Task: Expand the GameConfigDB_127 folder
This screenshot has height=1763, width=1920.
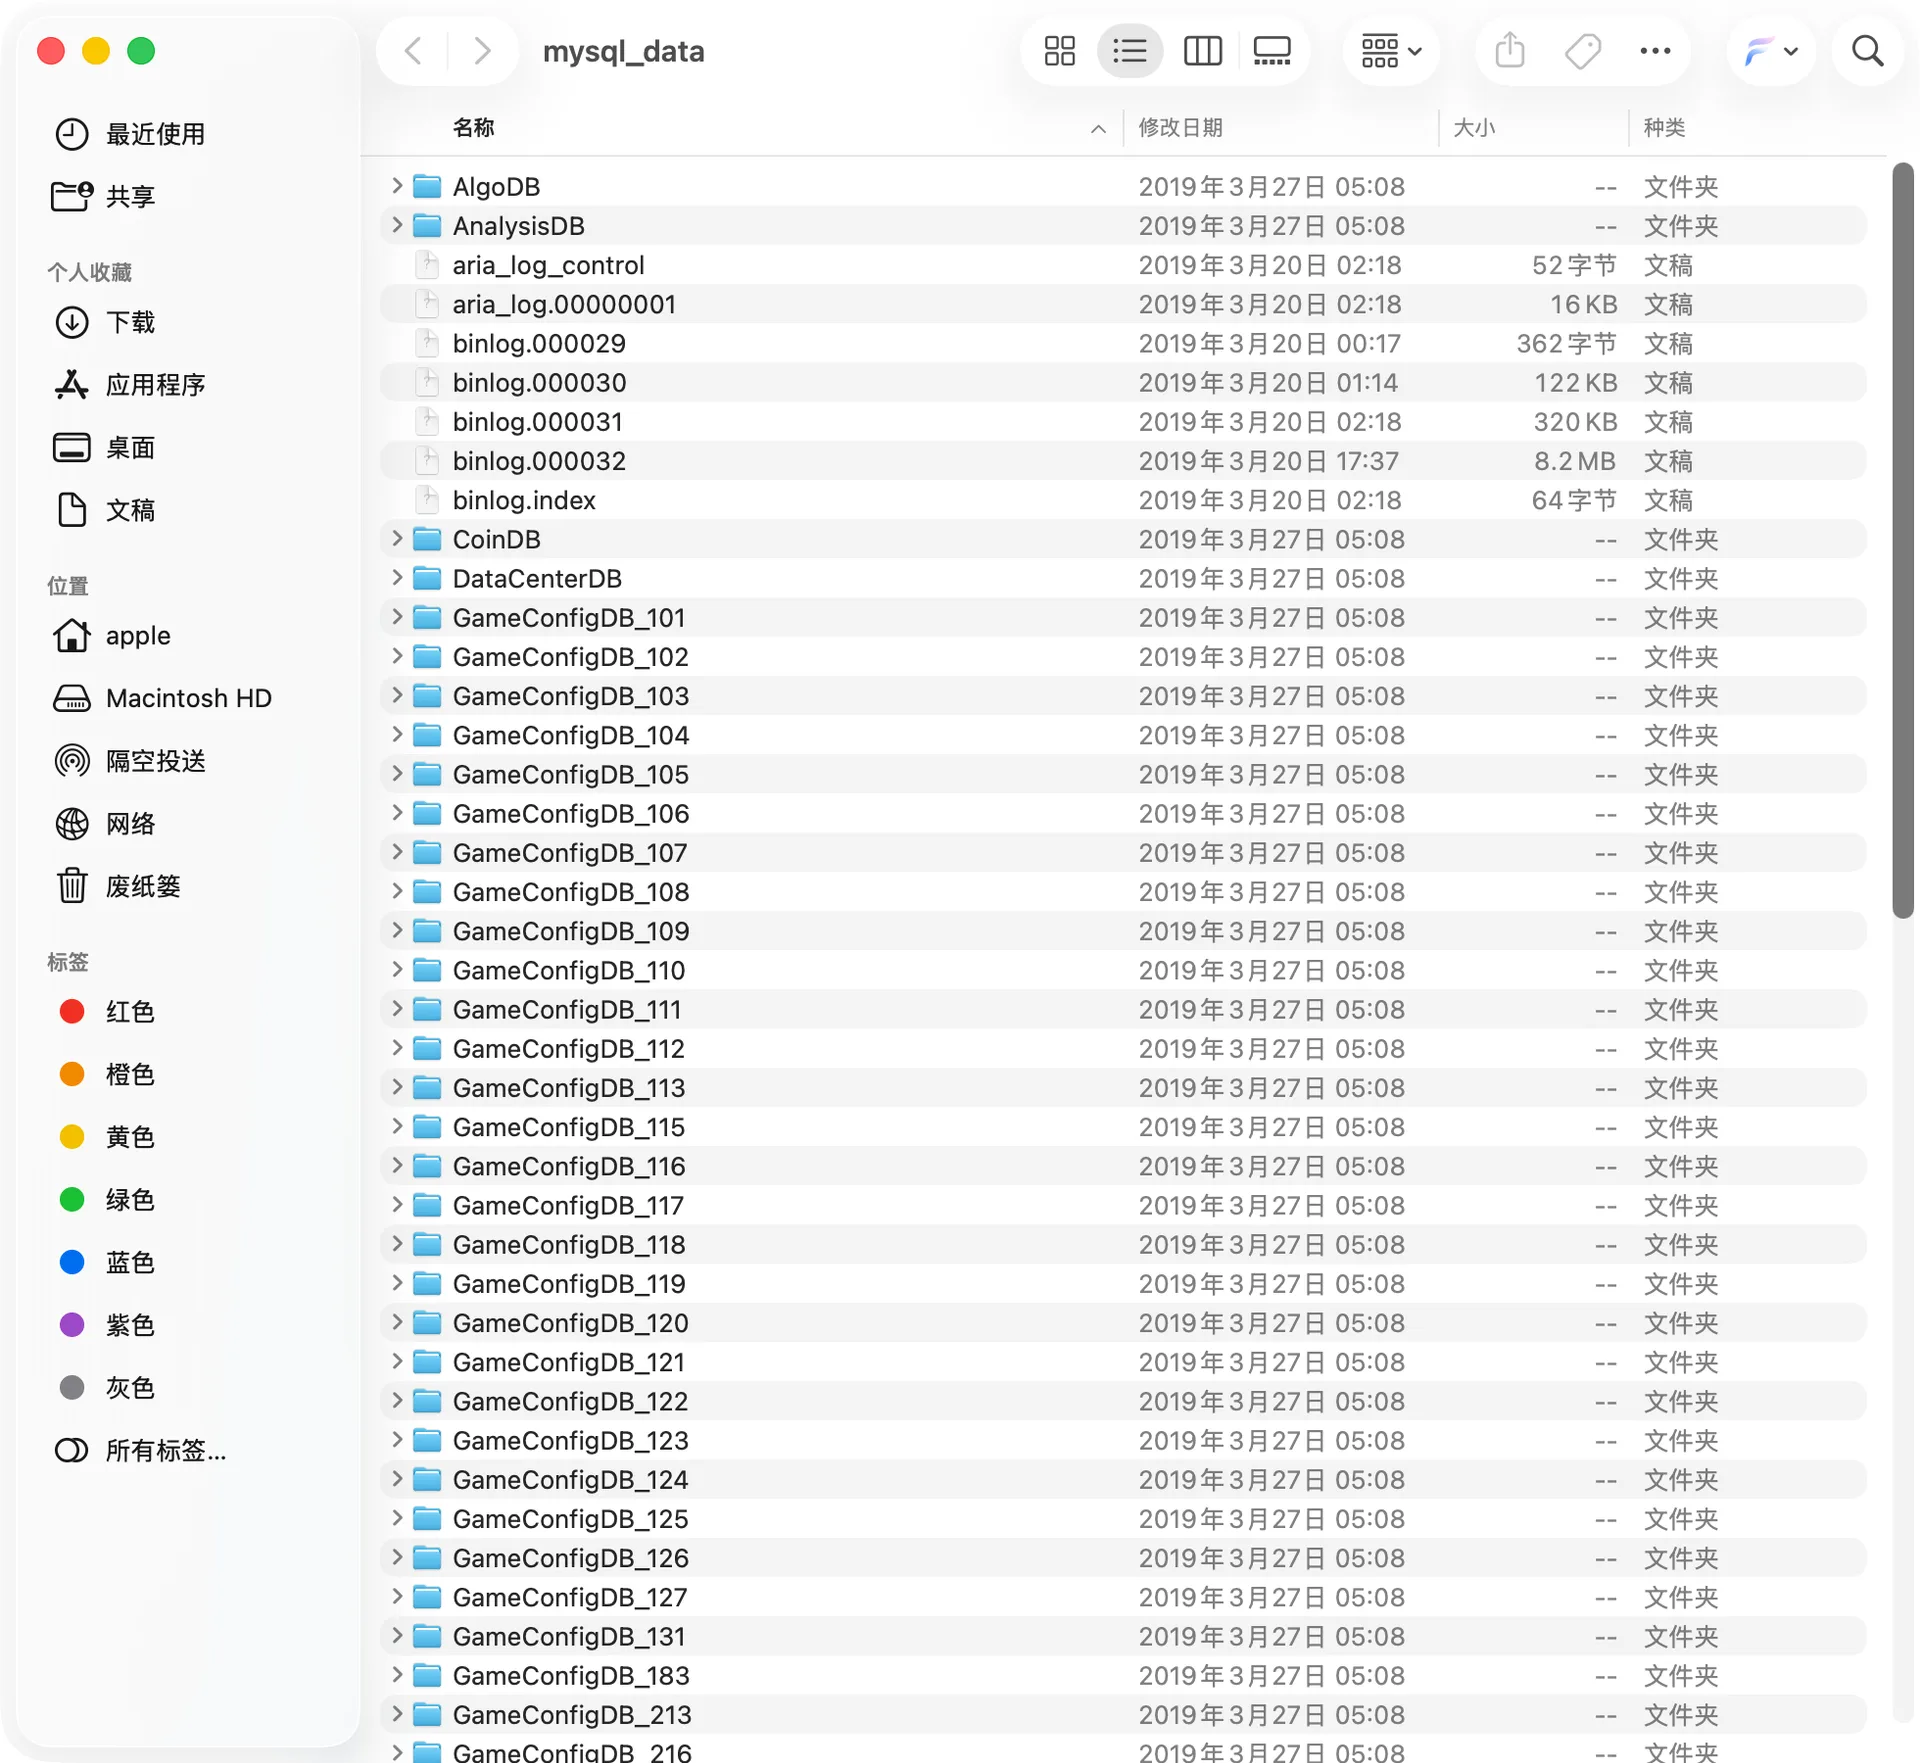Action: 397,1597
